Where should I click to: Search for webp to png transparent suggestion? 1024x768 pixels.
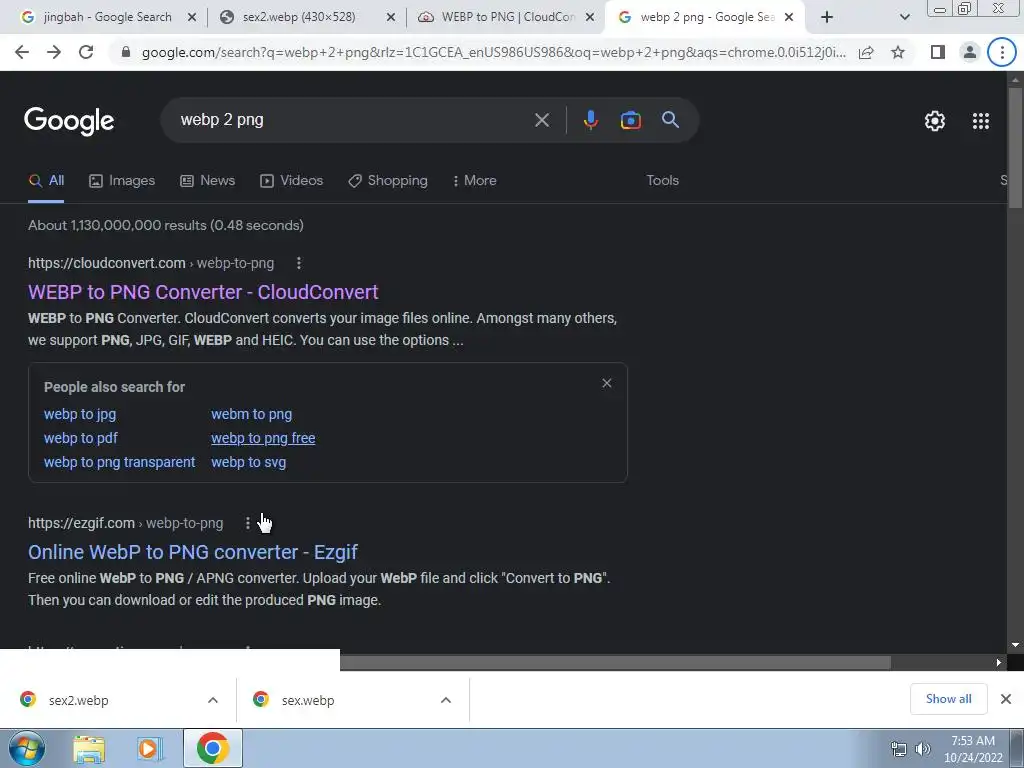(x=120, y=462)
